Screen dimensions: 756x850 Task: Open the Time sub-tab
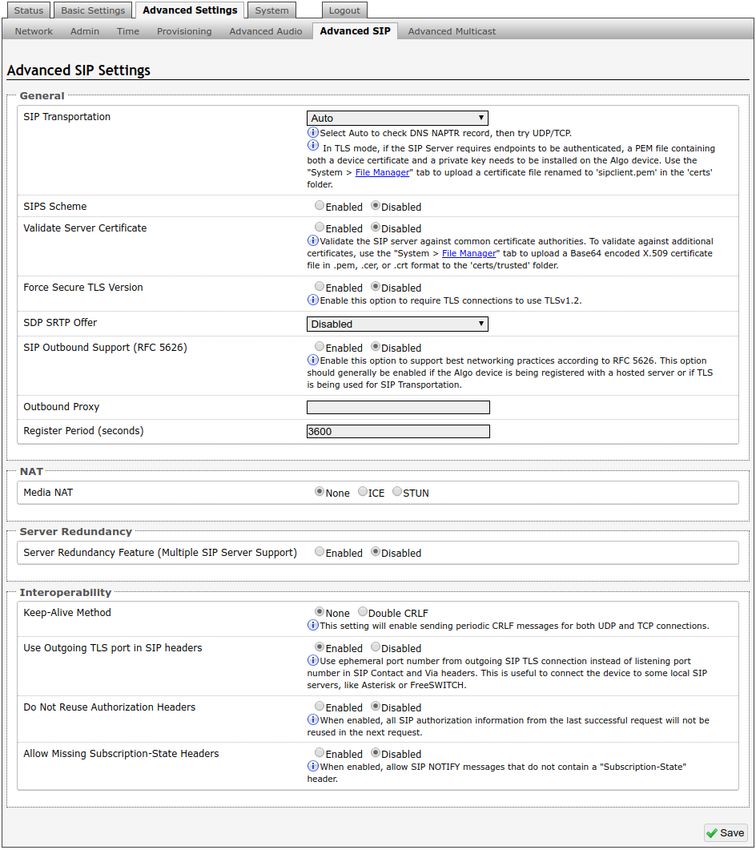[x=128, y=31]
